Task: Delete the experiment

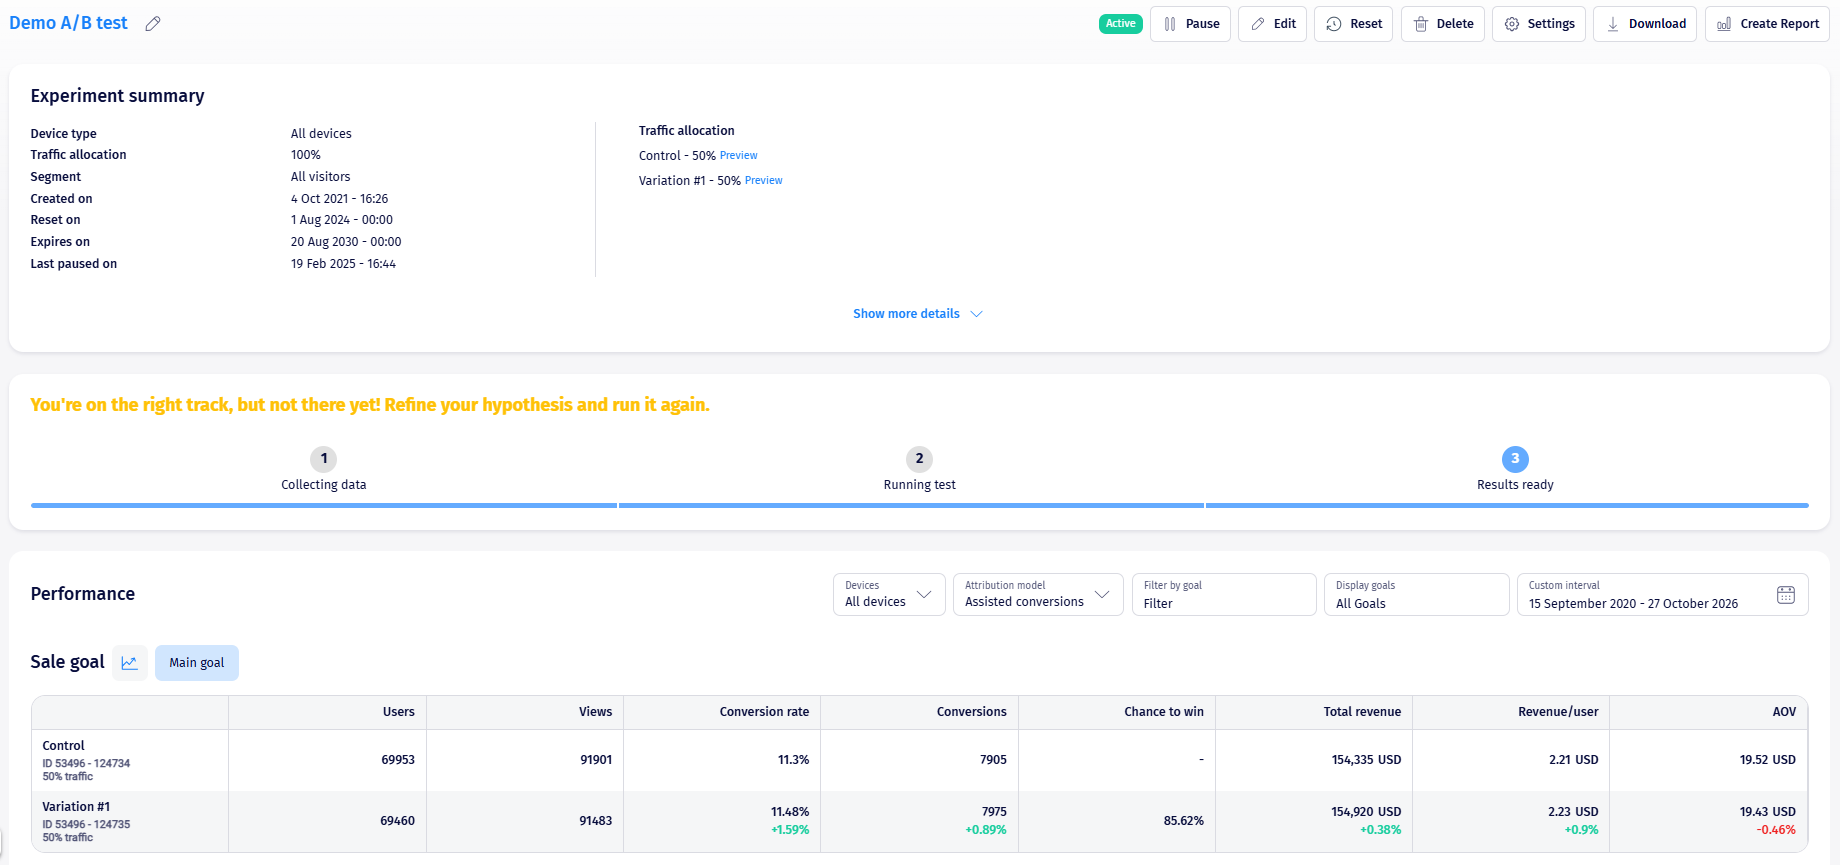Action: tap(1443, 24)
